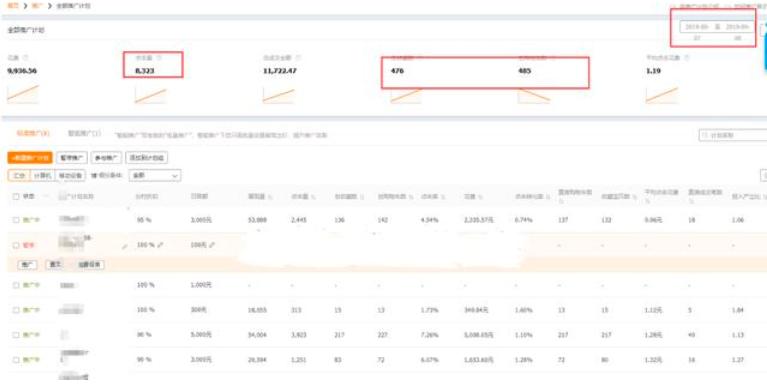Open trend chart under the 9,936.56 metric
This screenshot has width=767, height=385.
pyautogui.click(x=23, y=94)
